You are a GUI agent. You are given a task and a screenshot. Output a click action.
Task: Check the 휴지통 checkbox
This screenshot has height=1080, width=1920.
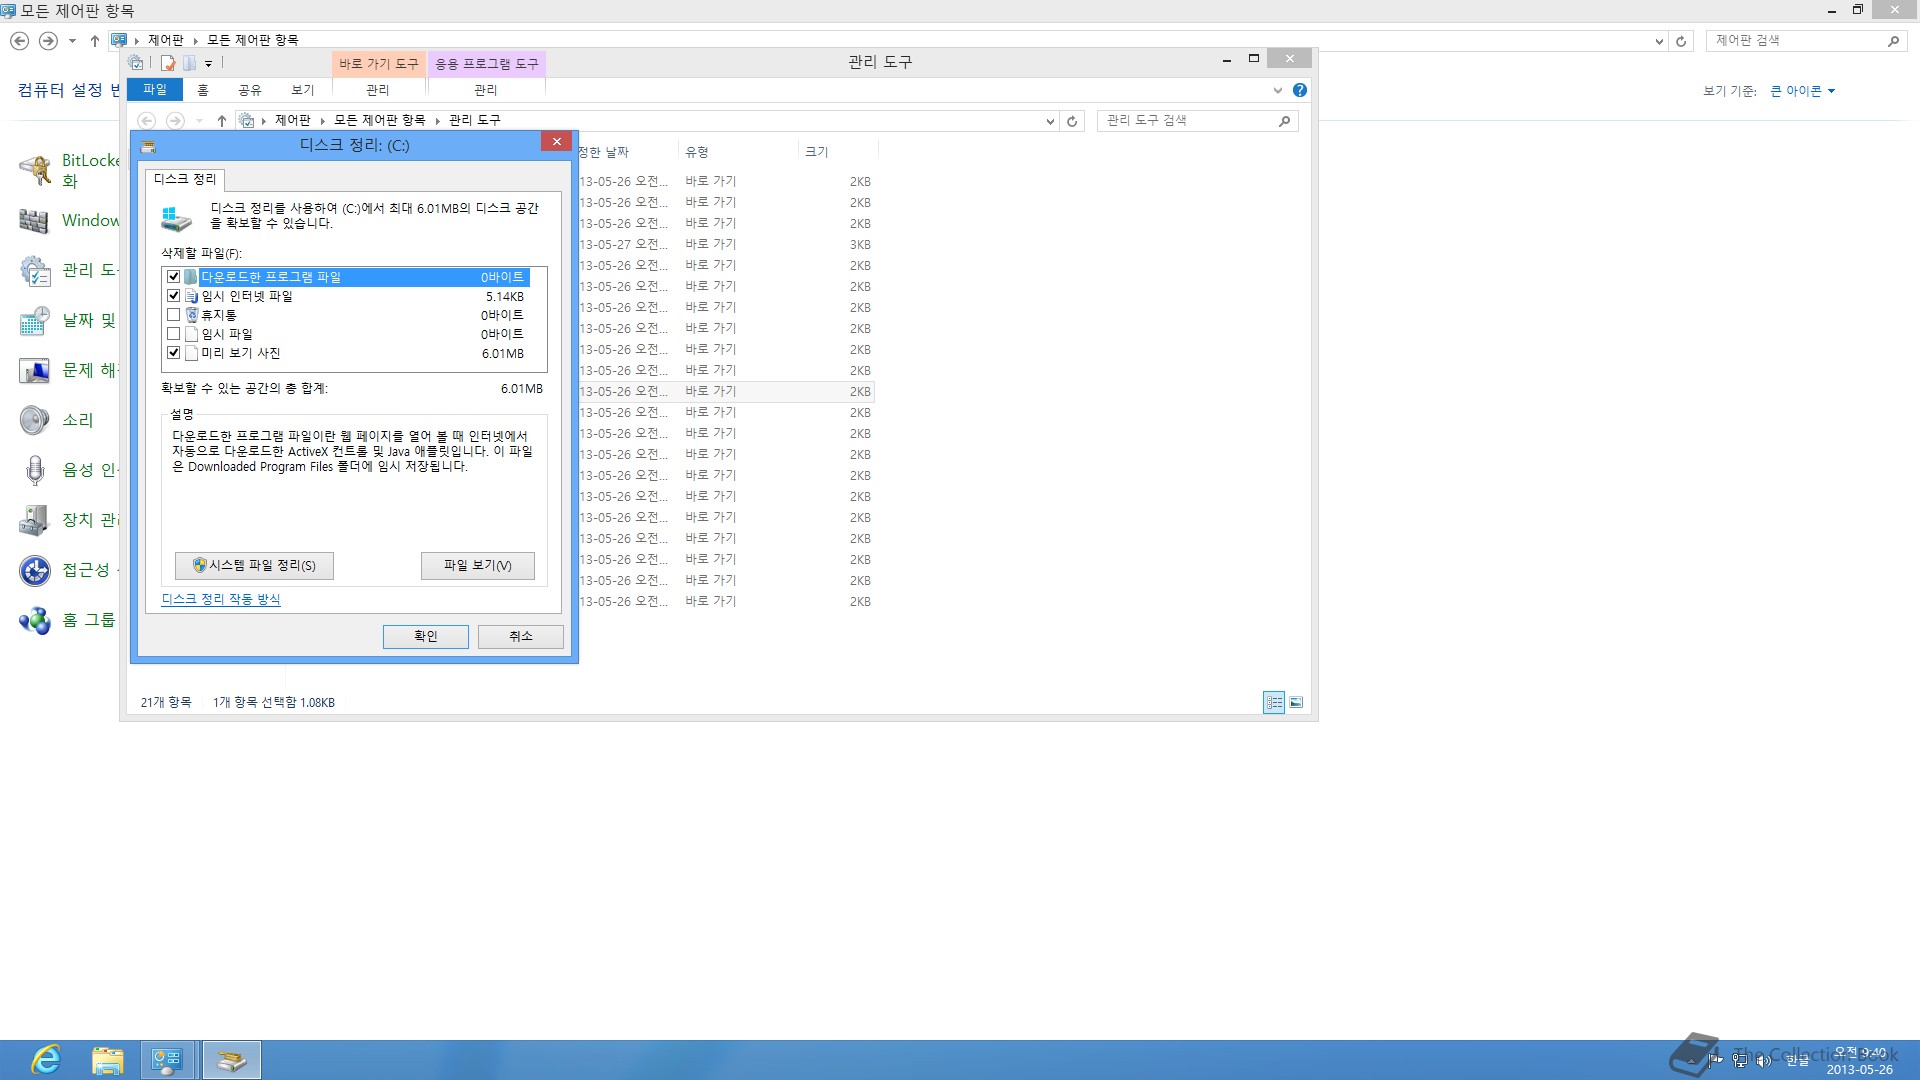pyautogui.click(x=174, y=315)
